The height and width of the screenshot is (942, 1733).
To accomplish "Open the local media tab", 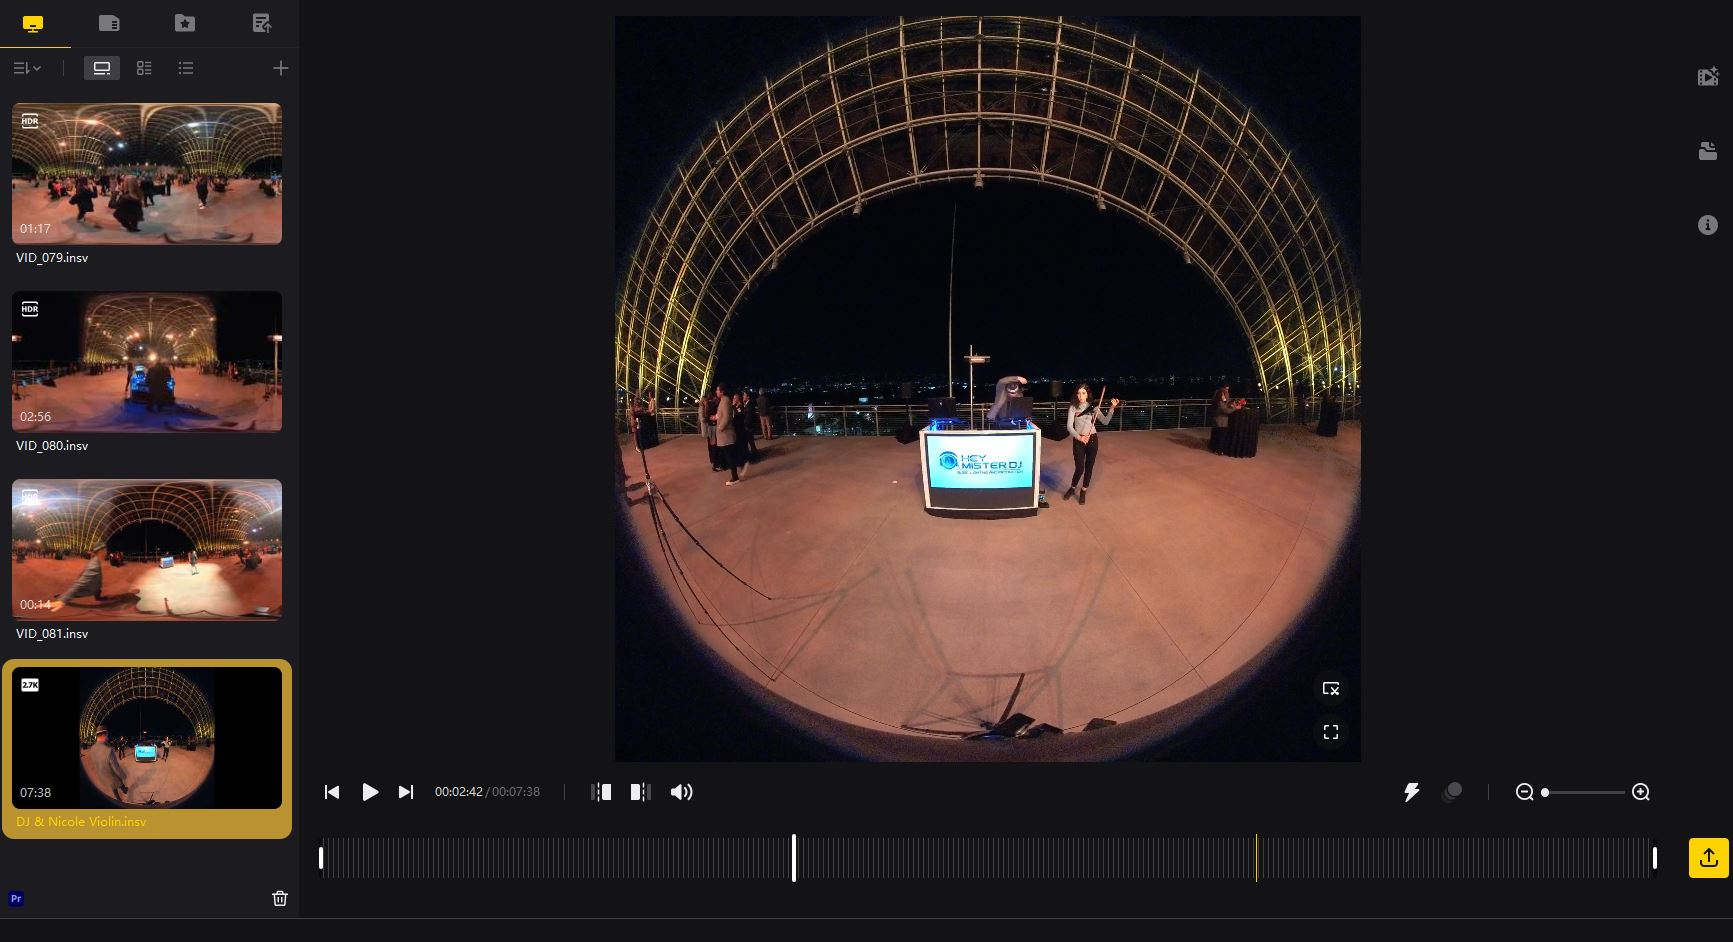I will [33, 23].
